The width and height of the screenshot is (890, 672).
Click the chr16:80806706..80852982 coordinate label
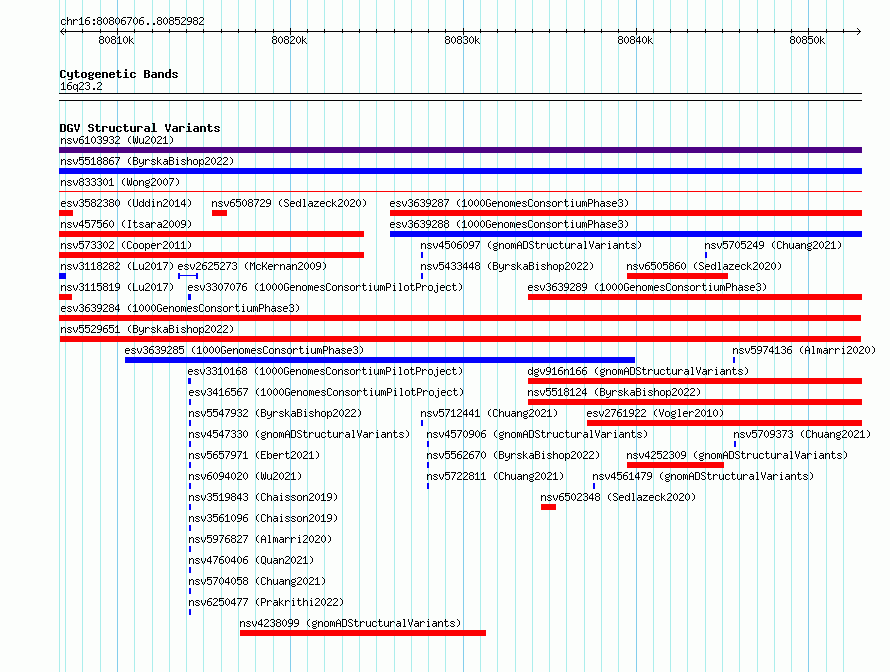(x=132, y=21)
